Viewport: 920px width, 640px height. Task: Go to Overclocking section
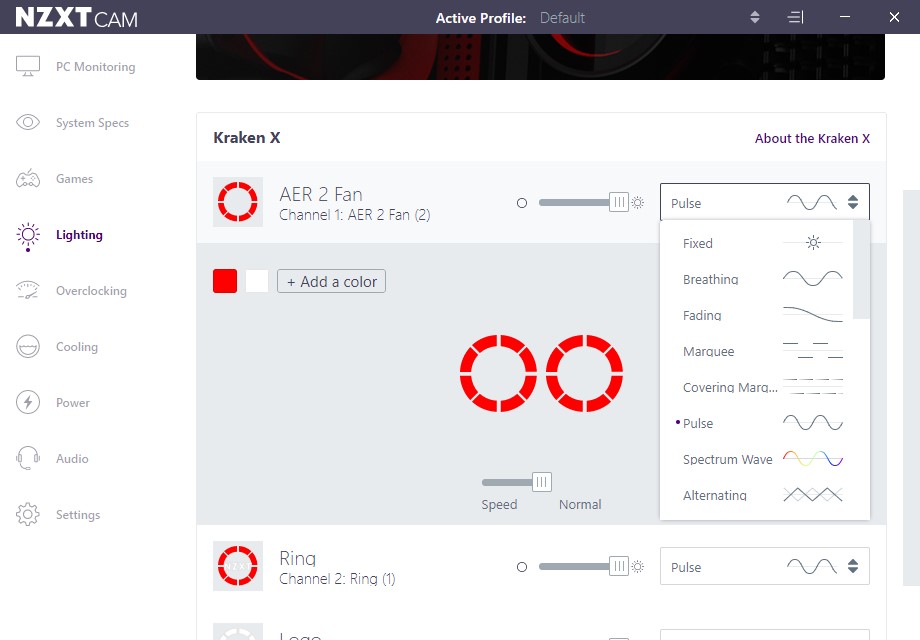[x=91, y=290]
